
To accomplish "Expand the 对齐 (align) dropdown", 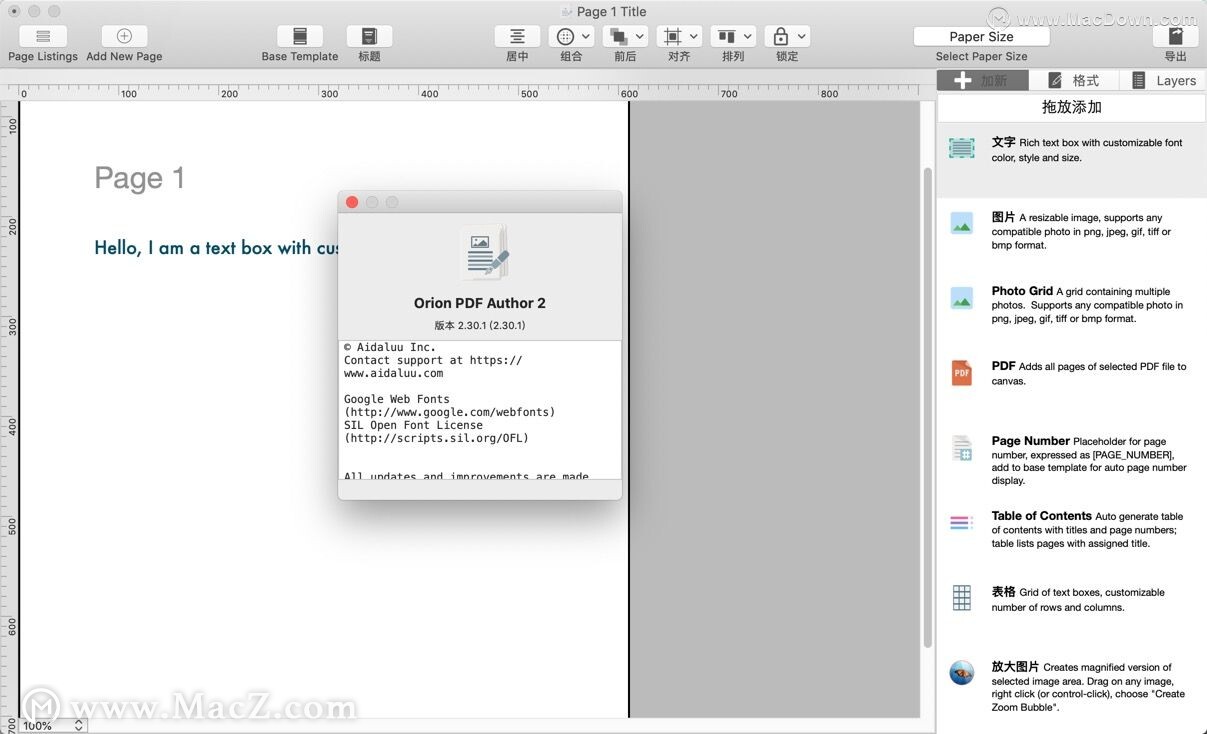I will (x=679, y=37).
